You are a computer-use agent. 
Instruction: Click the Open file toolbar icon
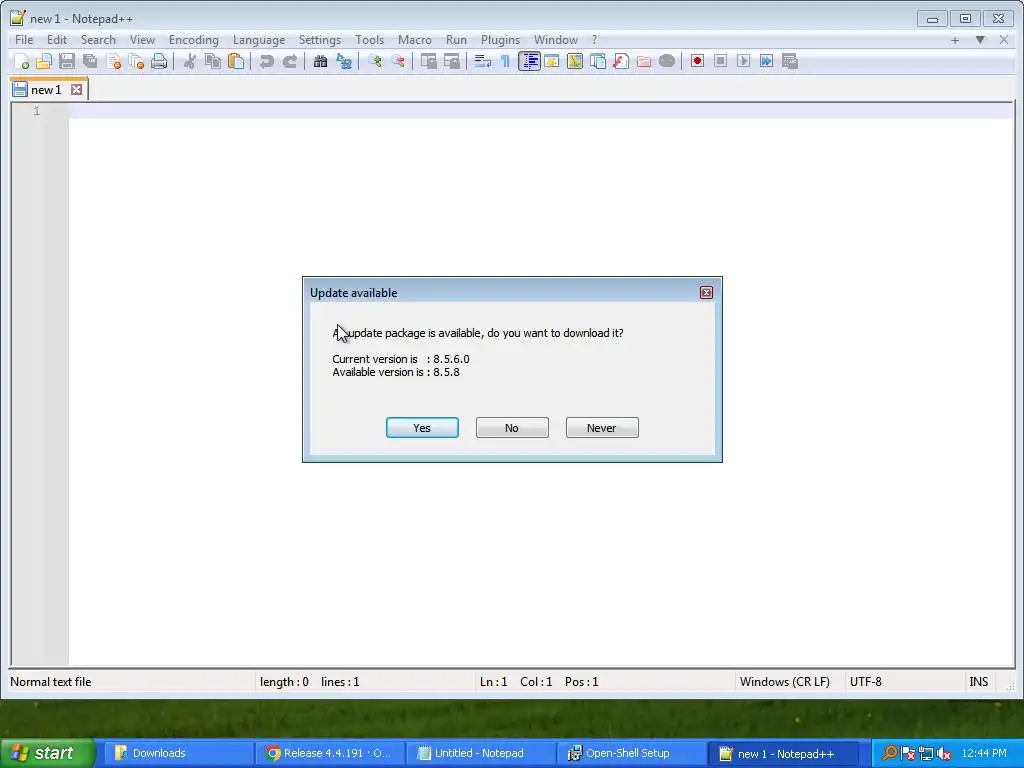click(44, 61)
